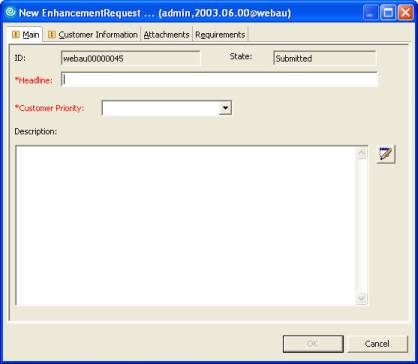
Task: Click inside the Description text area
Action: point(186,225)
